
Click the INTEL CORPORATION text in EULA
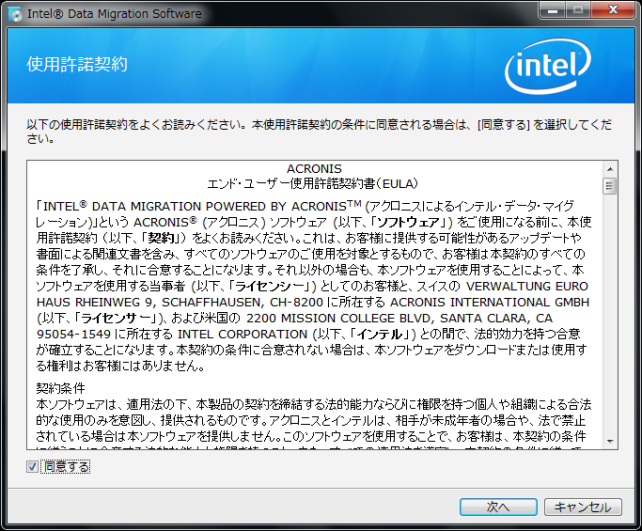pos(242,334)
